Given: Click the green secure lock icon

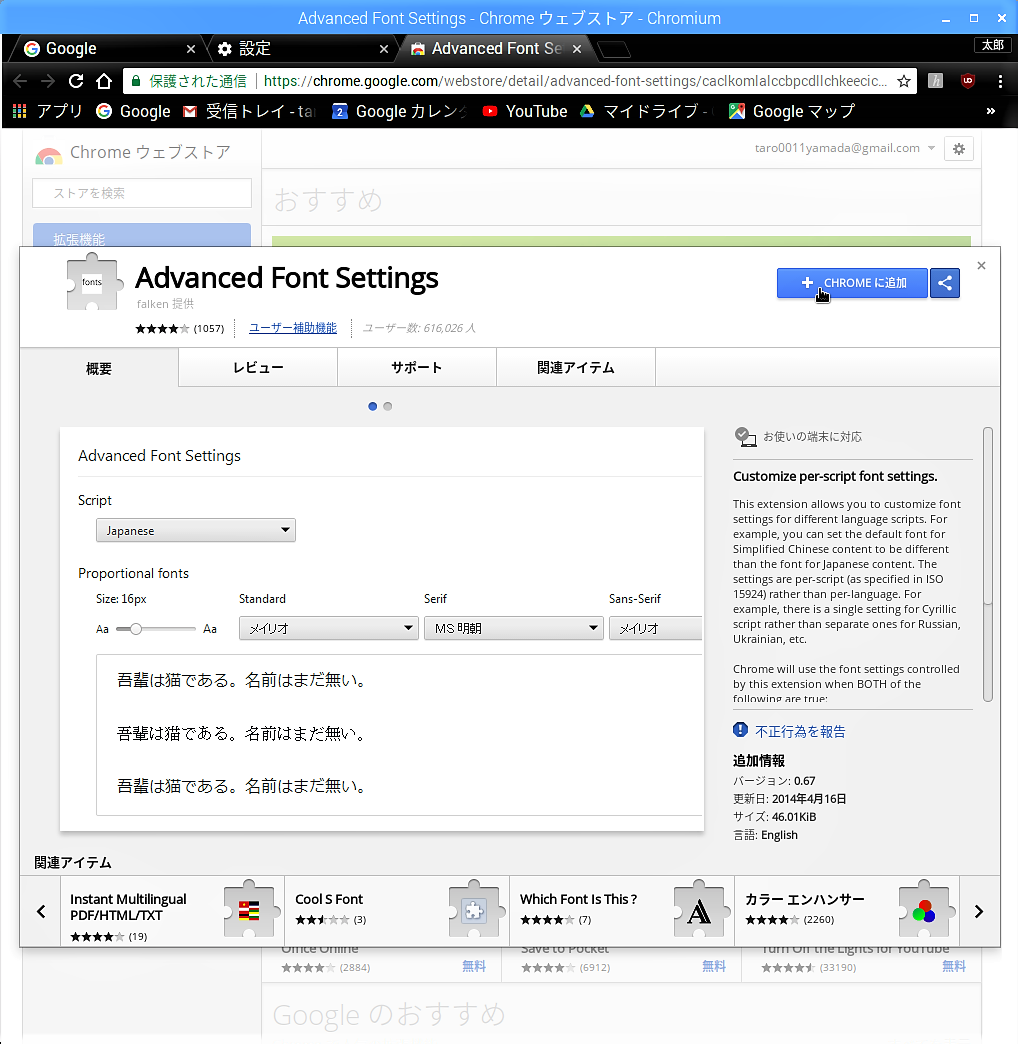Looking at the screenshot, I should pyautogui.click(x=136, y=81).
